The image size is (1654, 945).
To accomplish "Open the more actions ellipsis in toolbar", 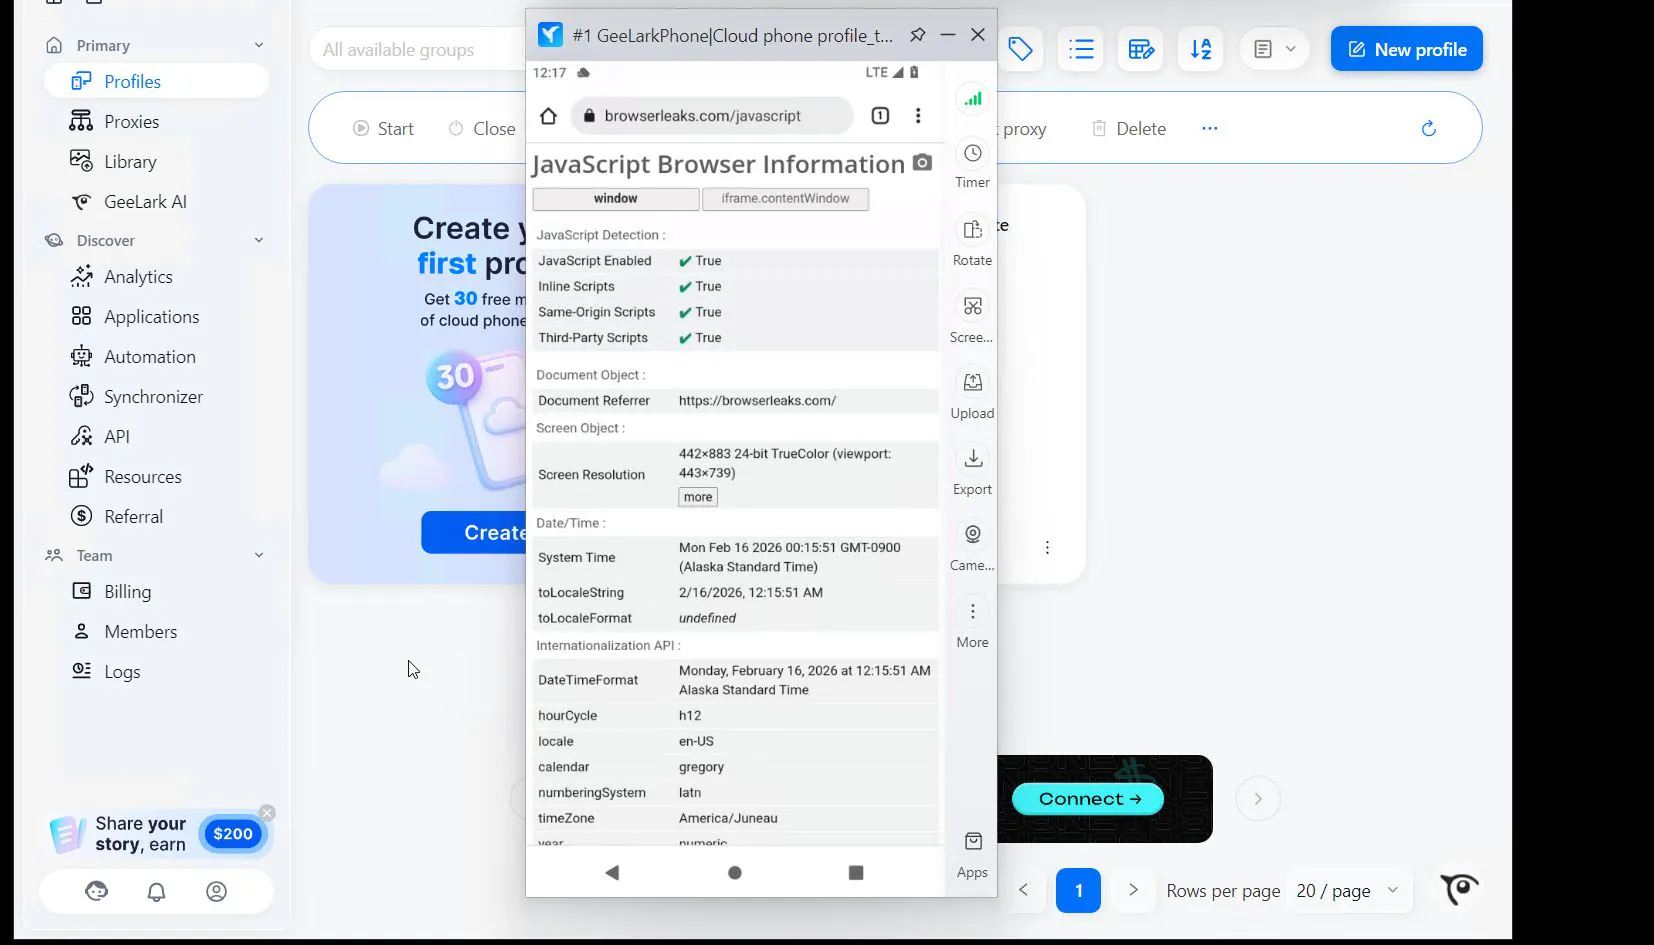I will coord(1210,128).
